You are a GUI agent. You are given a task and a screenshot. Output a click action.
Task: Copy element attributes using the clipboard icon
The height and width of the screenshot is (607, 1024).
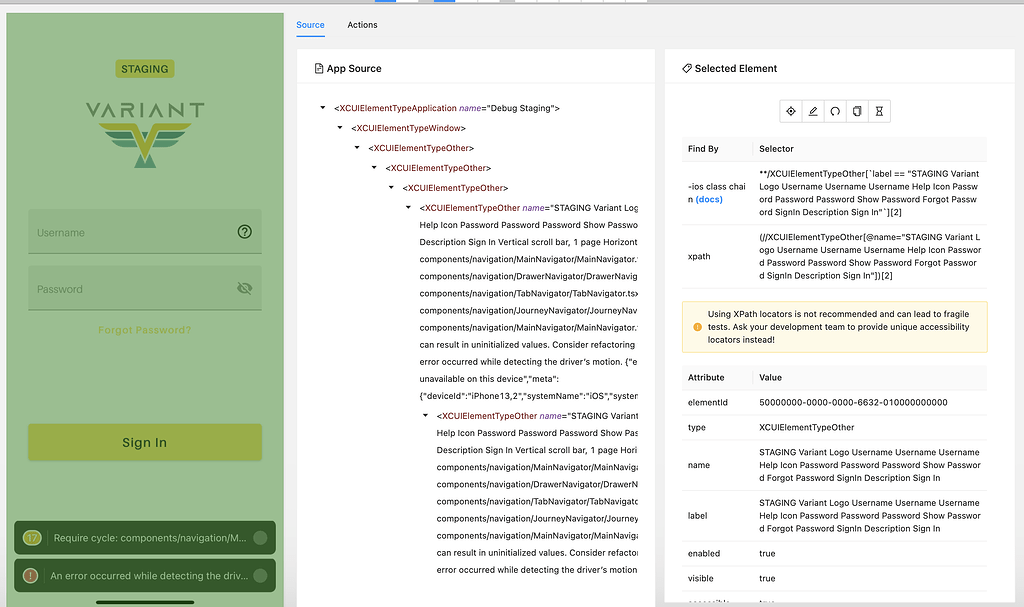857,111
